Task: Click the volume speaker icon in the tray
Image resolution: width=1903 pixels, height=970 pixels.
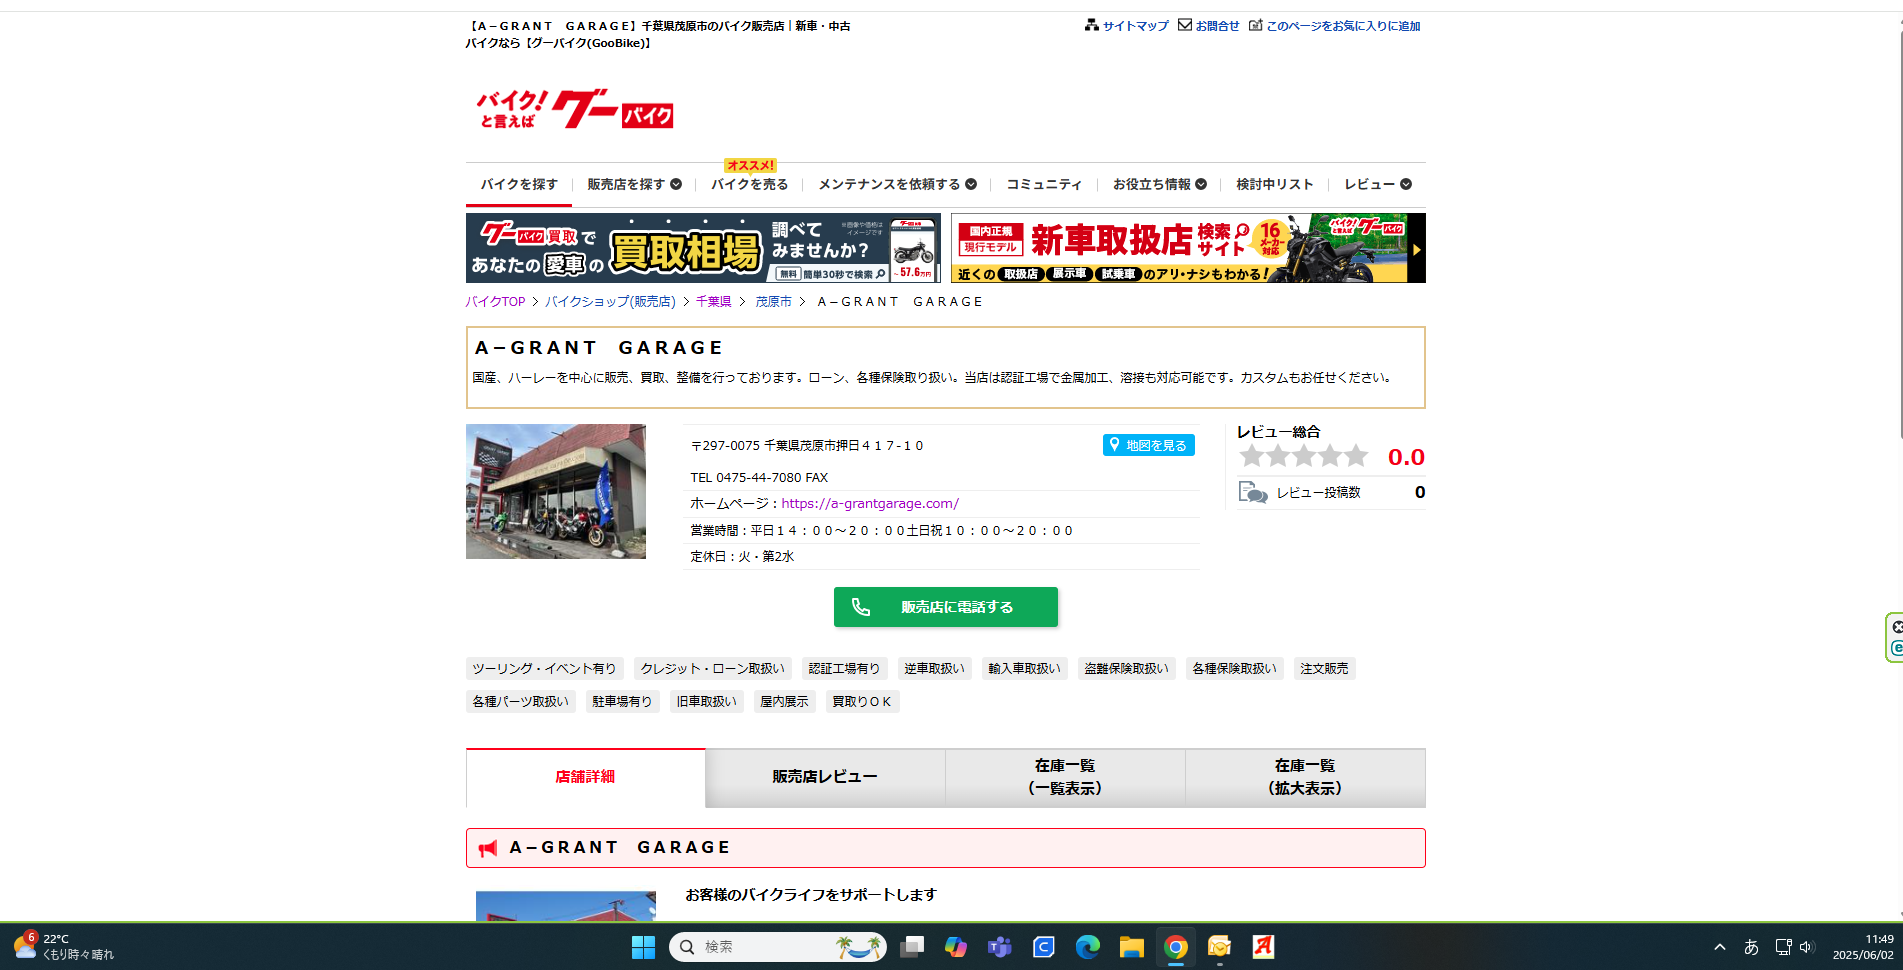Action: [x=1806, y=947]
